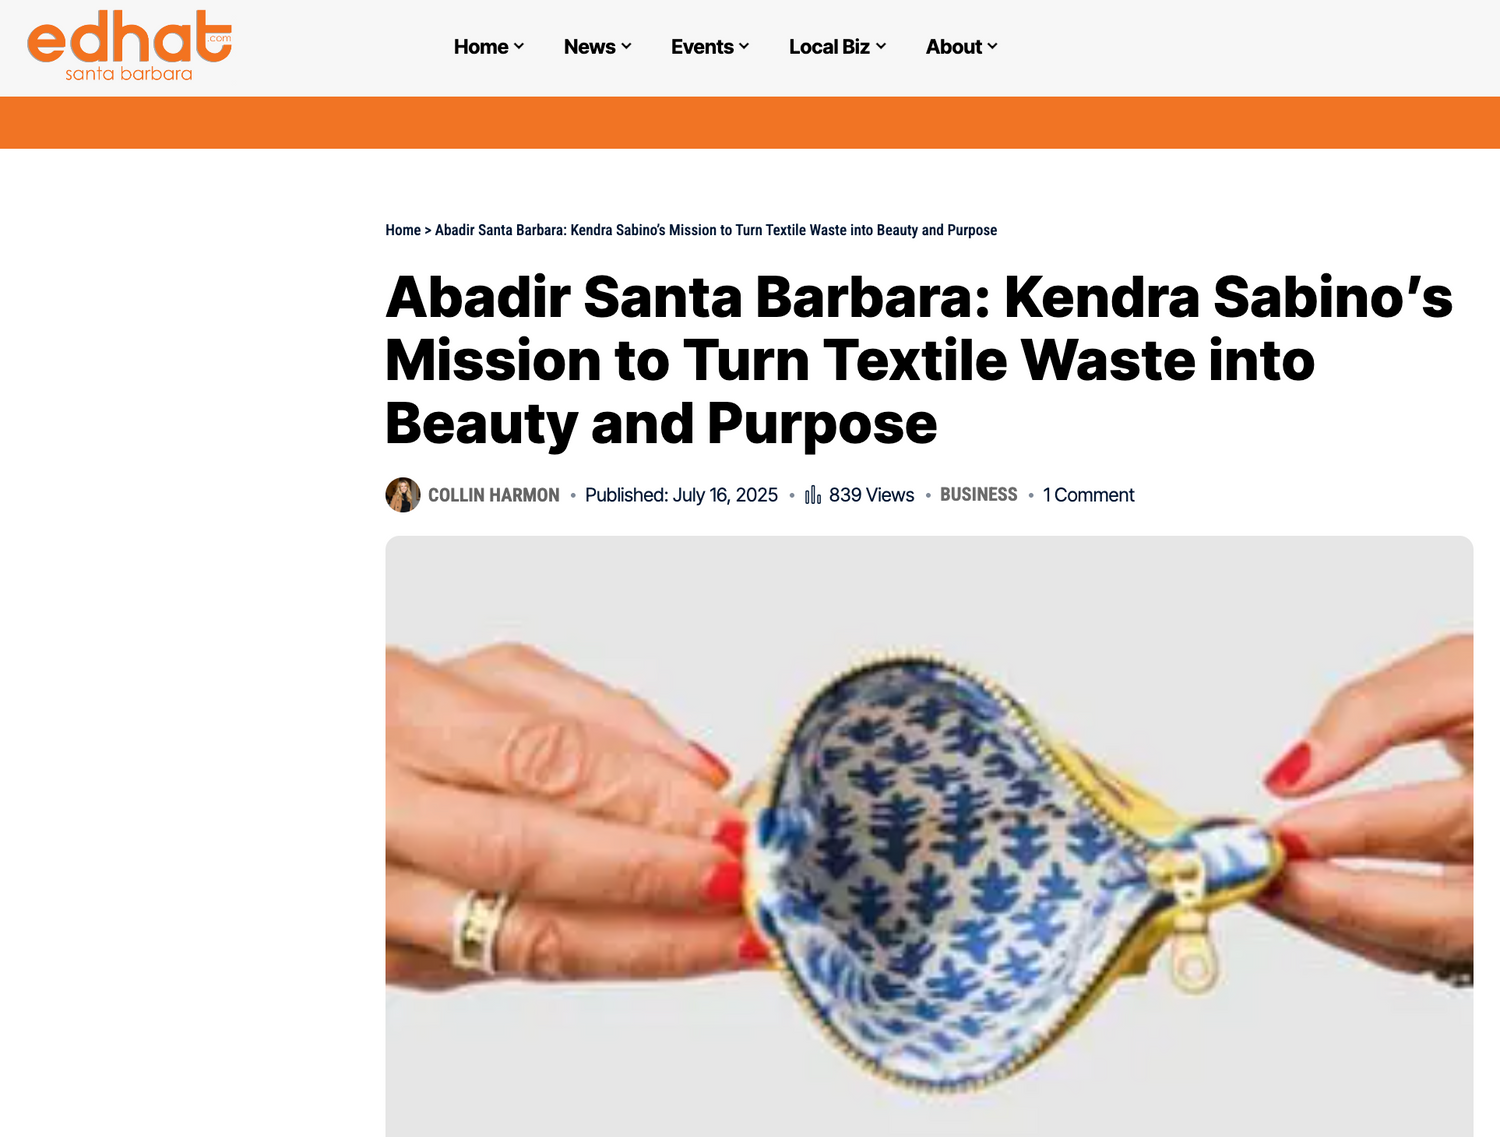Expand the News menu chevron
This screenshot has height=1137, width=1500.
point(626,47)
